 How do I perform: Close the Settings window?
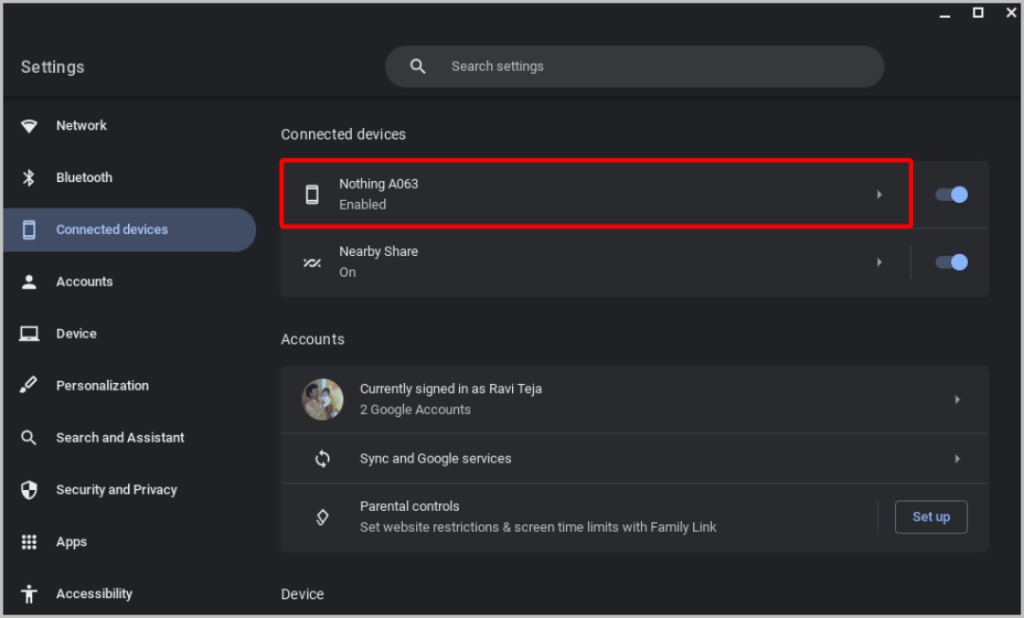(x=1011, y=13)
